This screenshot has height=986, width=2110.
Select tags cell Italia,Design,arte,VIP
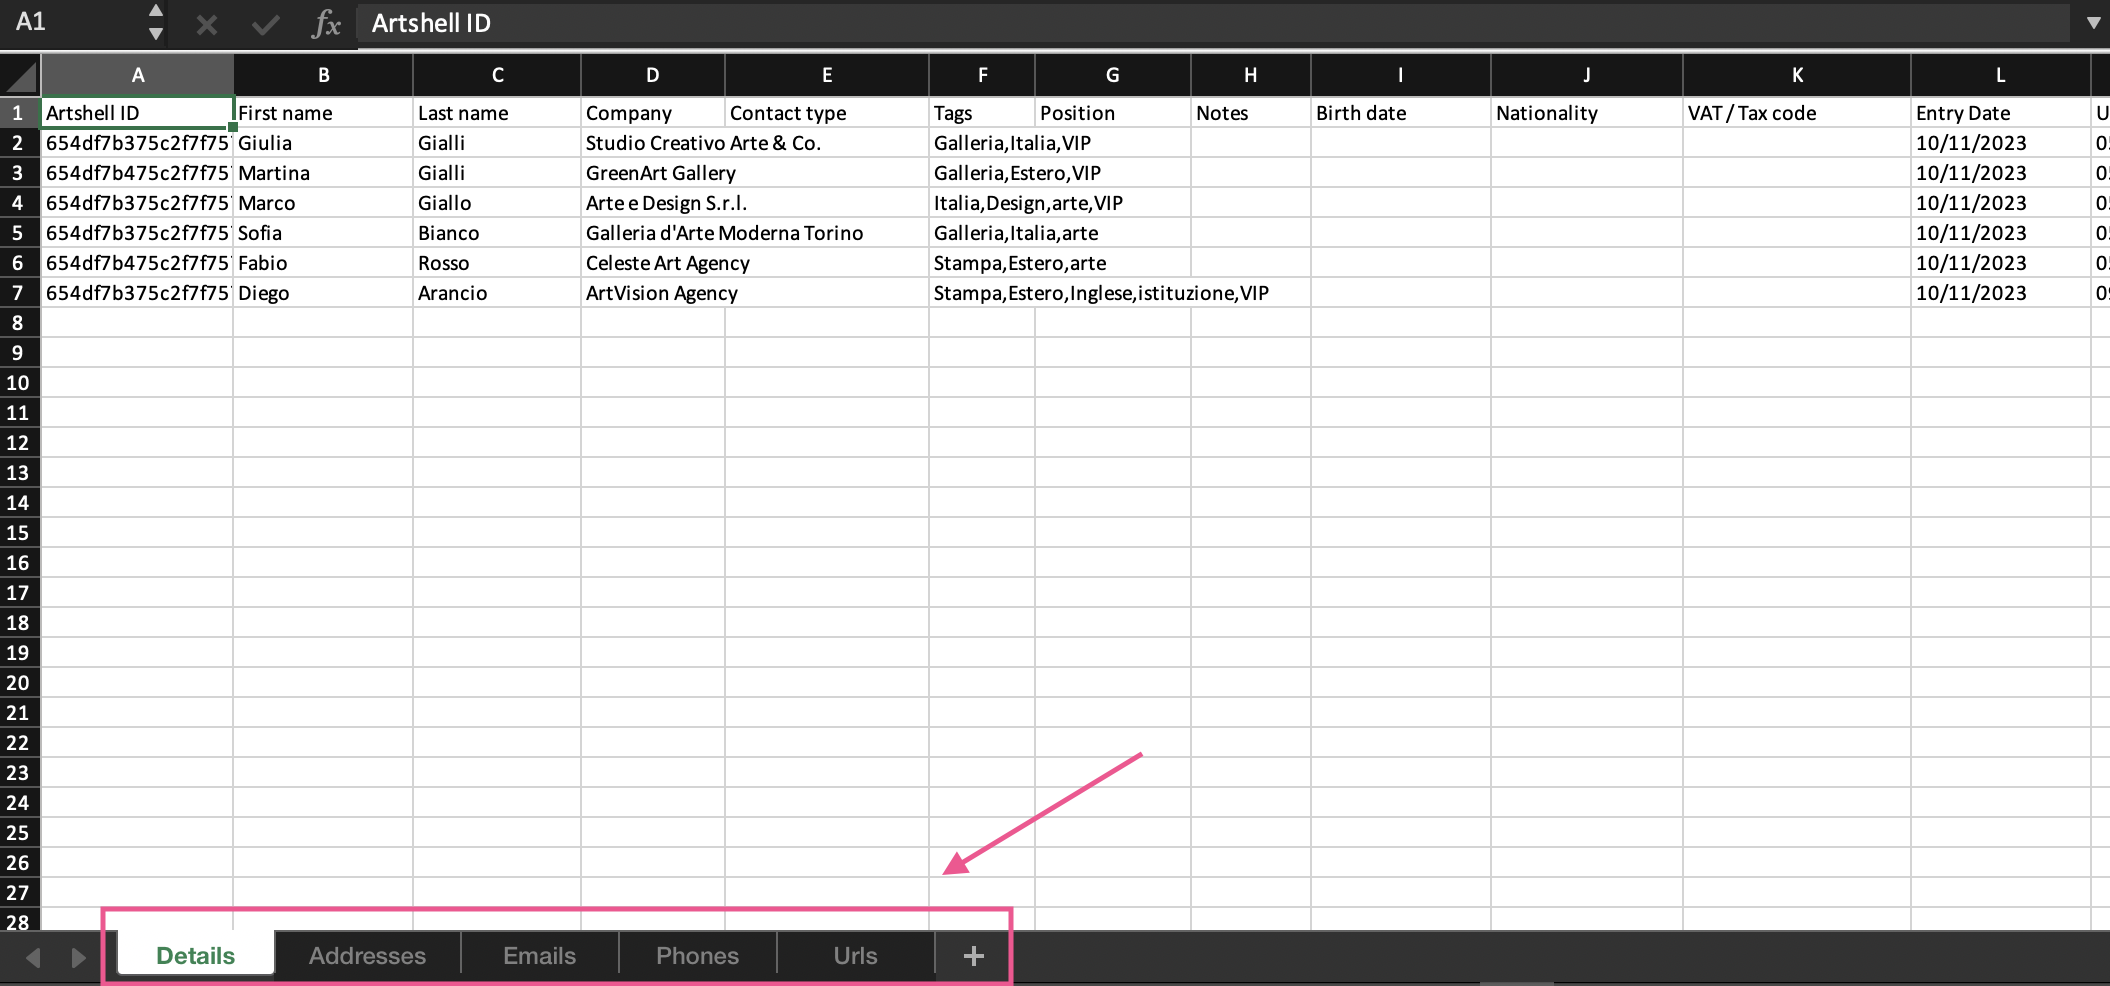pos(982,203)
